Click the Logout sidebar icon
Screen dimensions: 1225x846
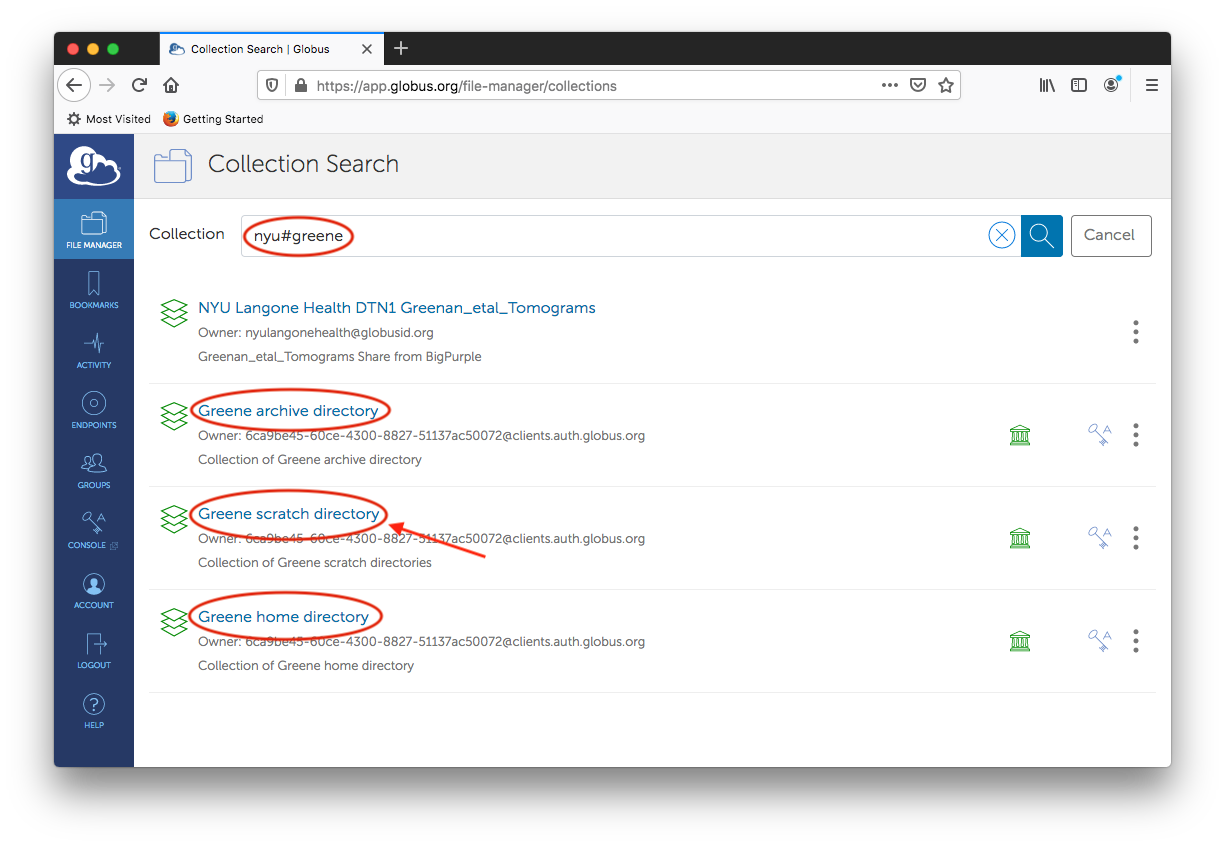tap(94, 649)
